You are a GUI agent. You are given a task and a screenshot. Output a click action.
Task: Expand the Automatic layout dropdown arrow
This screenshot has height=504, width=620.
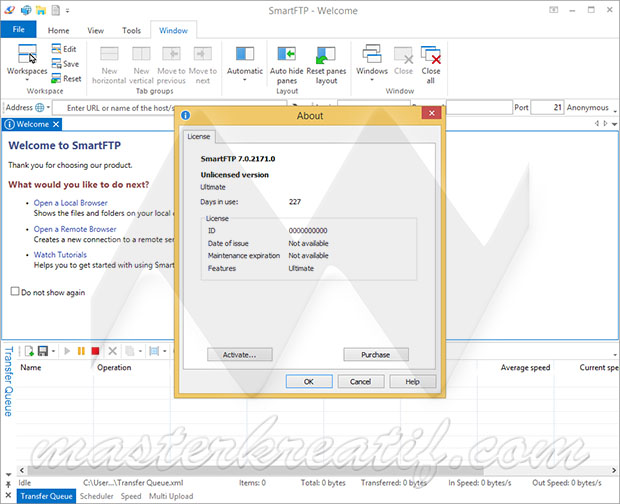point(245,80)
